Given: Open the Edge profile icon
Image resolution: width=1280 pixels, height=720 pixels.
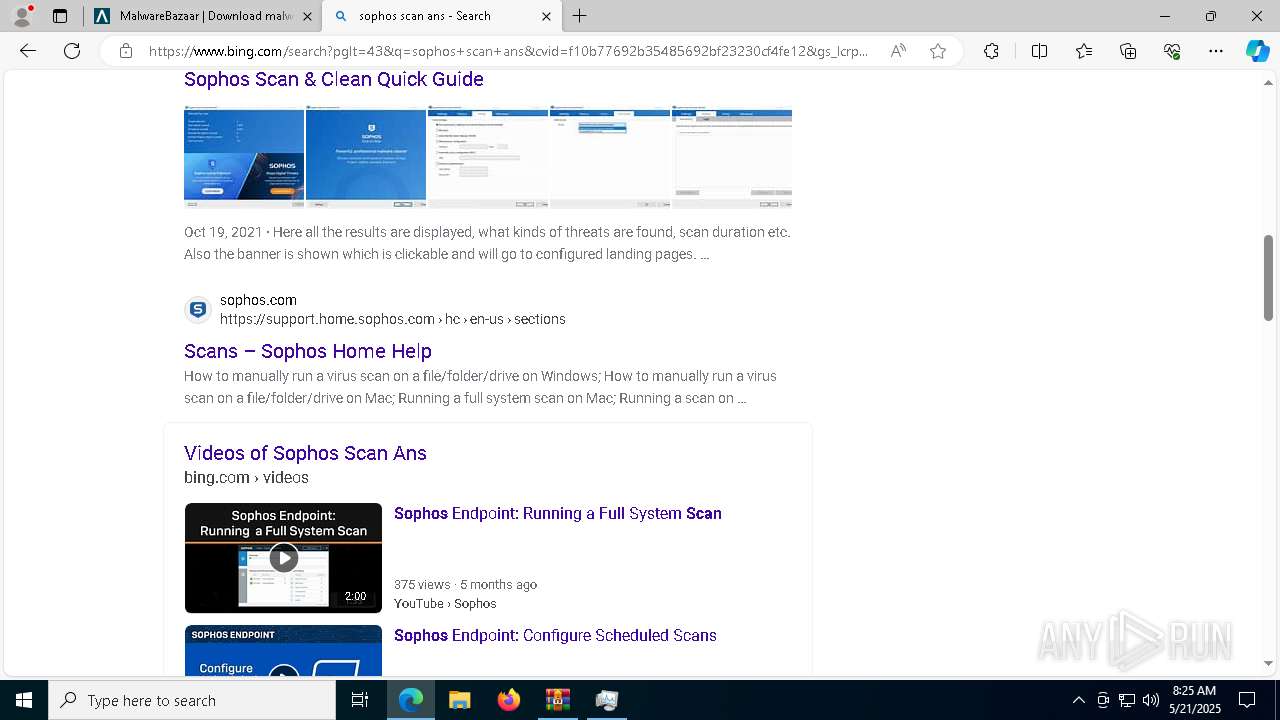Looking at the screenshot, I should click(22, 16).
